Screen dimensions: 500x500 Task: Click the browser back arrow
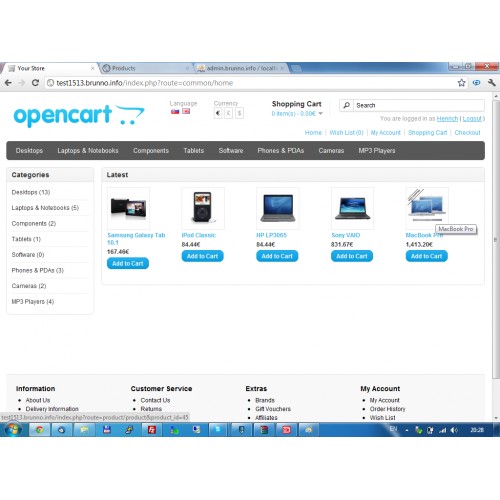tap(9, 83)
